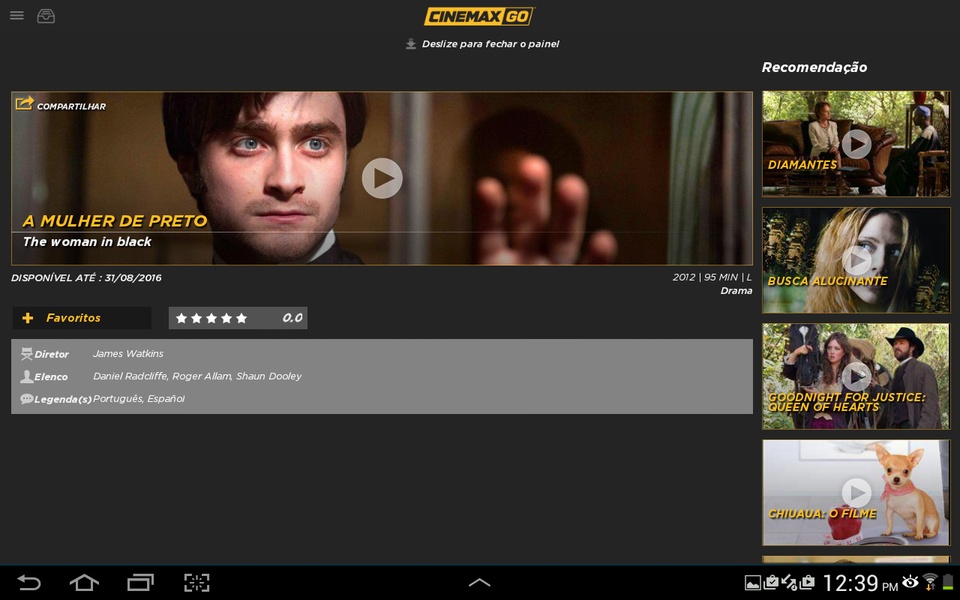The image size is (960, 600).
Task: Tap the screenshot capture icon in navigation bar
Action: (197, 582)
